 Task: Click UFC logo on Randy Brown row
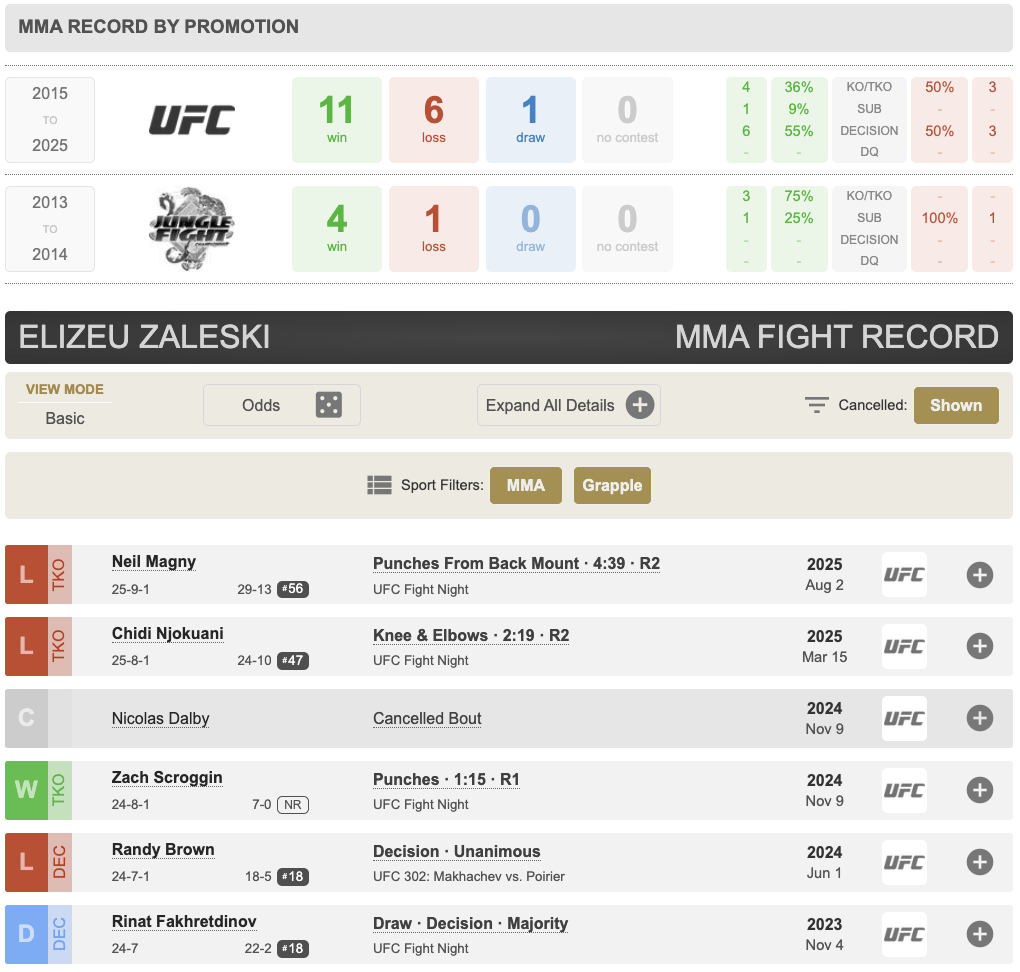[x=904, y=863]
